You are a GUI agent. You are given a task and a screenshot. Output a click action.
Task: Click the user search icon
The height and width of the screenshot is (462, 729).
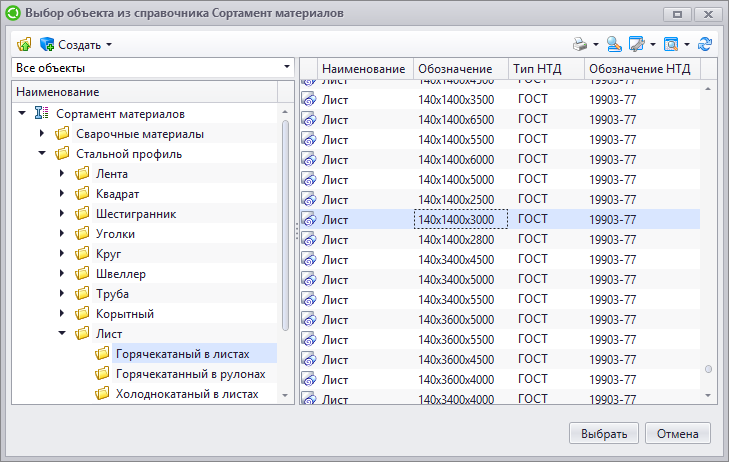coord(614,45)
